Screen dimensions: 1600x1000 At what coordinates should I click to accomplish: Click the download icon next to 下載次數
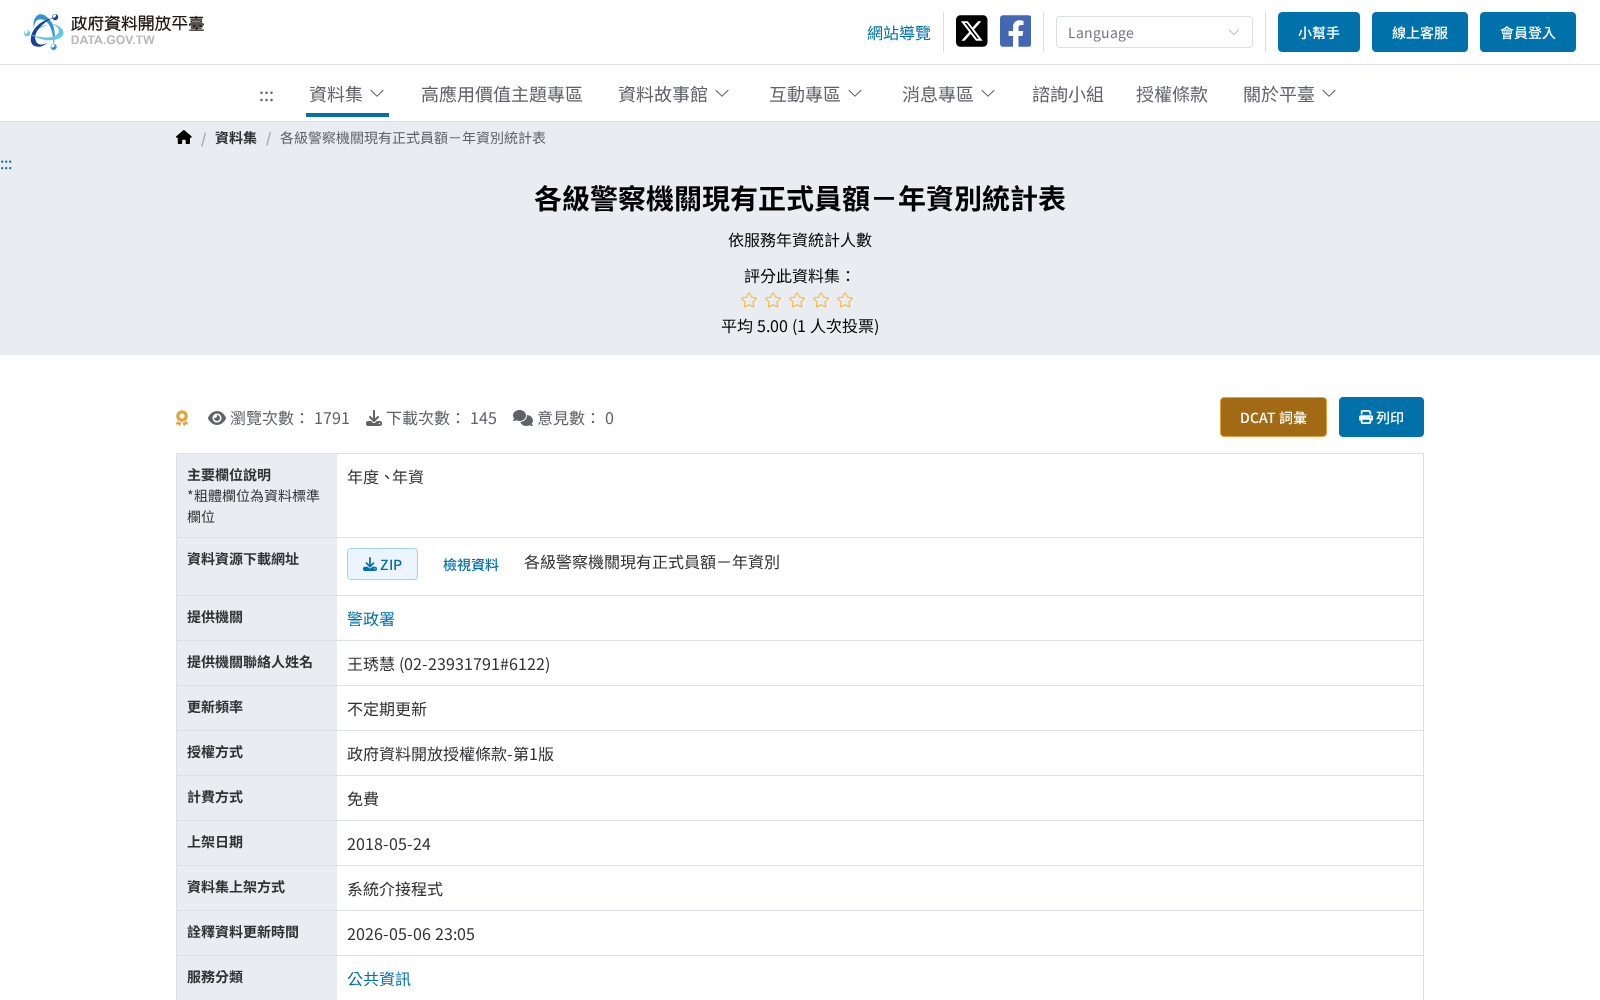tap(374, 418)
